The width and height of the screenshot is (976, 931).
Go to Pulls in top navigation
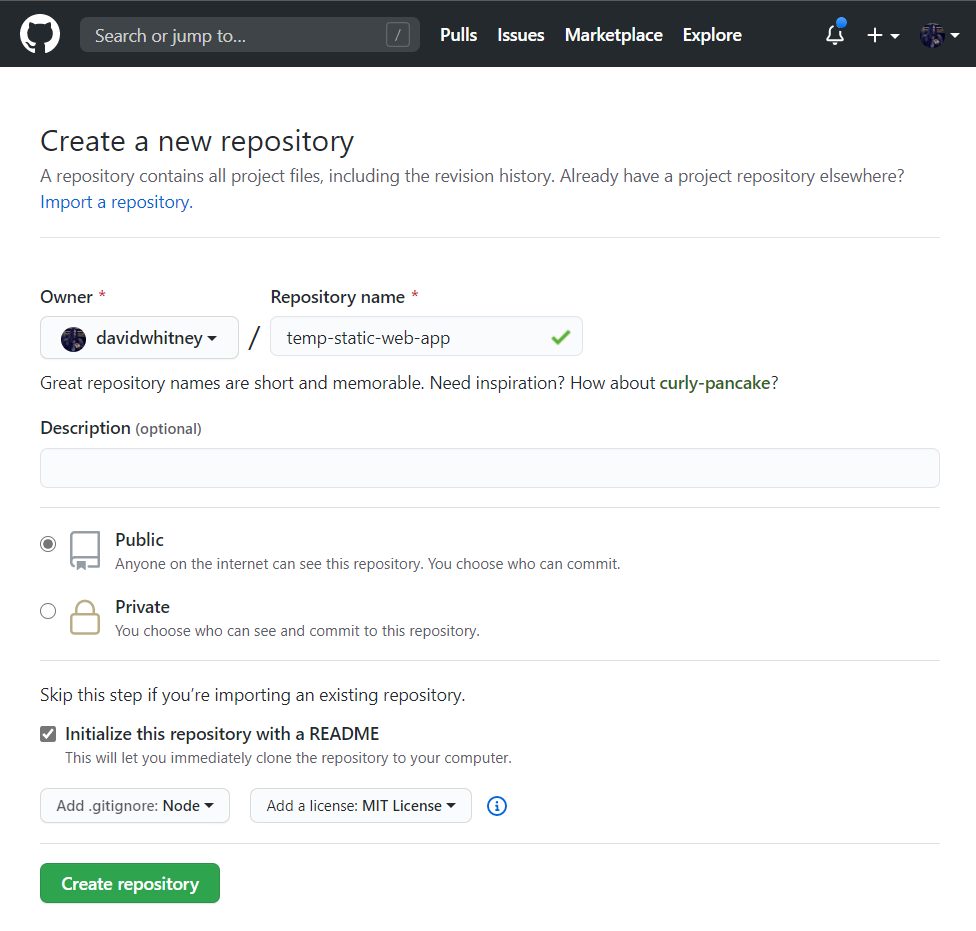tap(459, 35)
